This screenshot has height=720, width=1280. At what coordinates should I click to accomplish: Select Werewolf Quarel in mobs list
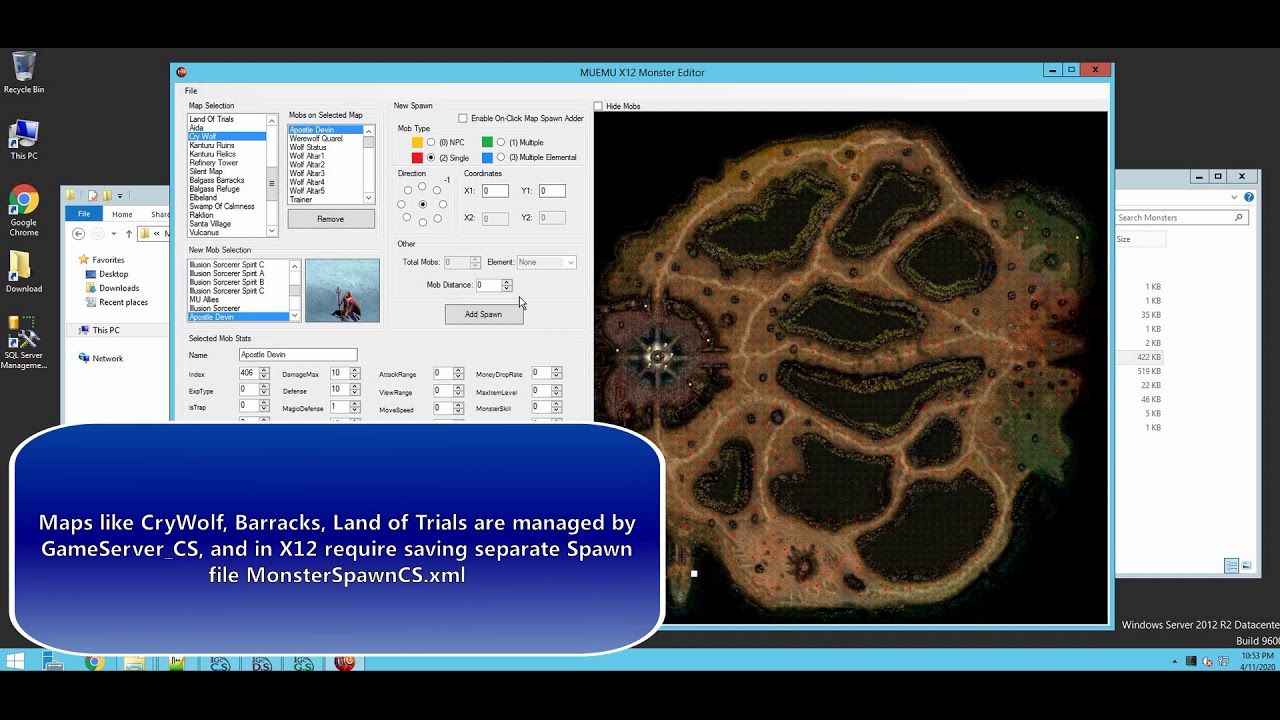click(316, 138)
